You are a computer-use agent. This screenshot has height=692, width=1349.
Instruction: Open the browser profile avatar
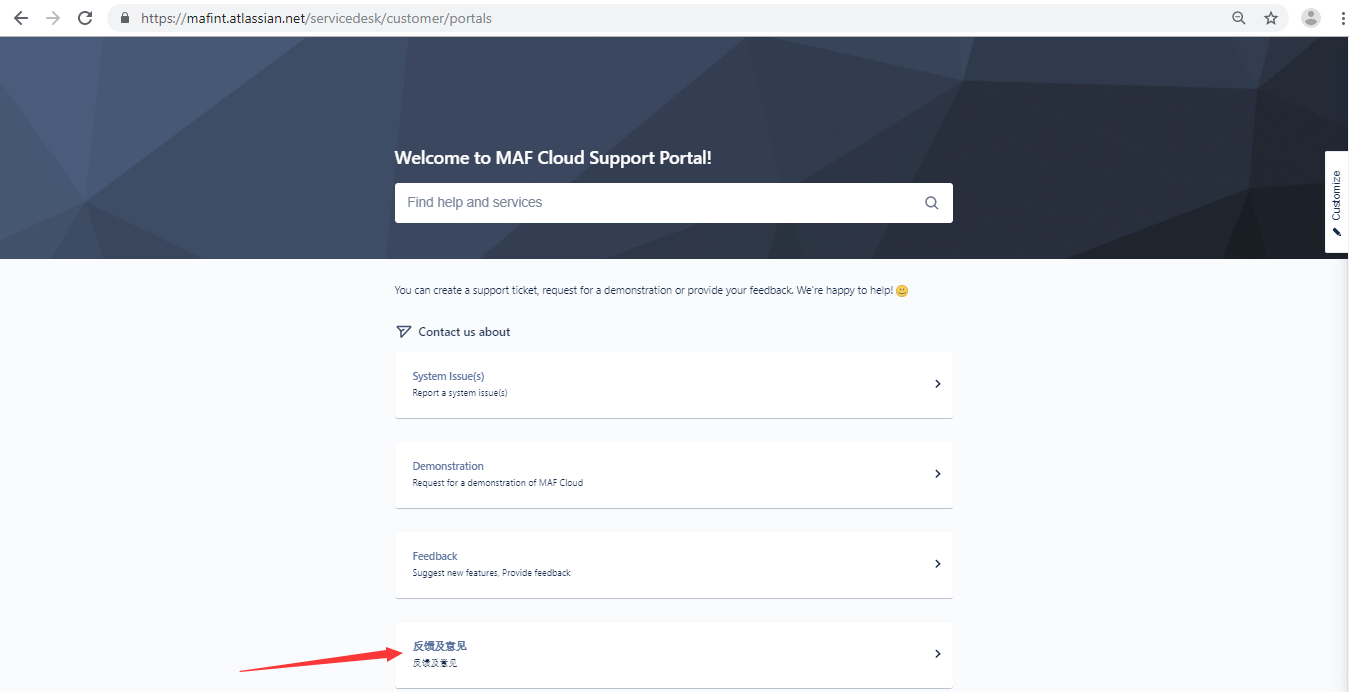click(1311, 18)
